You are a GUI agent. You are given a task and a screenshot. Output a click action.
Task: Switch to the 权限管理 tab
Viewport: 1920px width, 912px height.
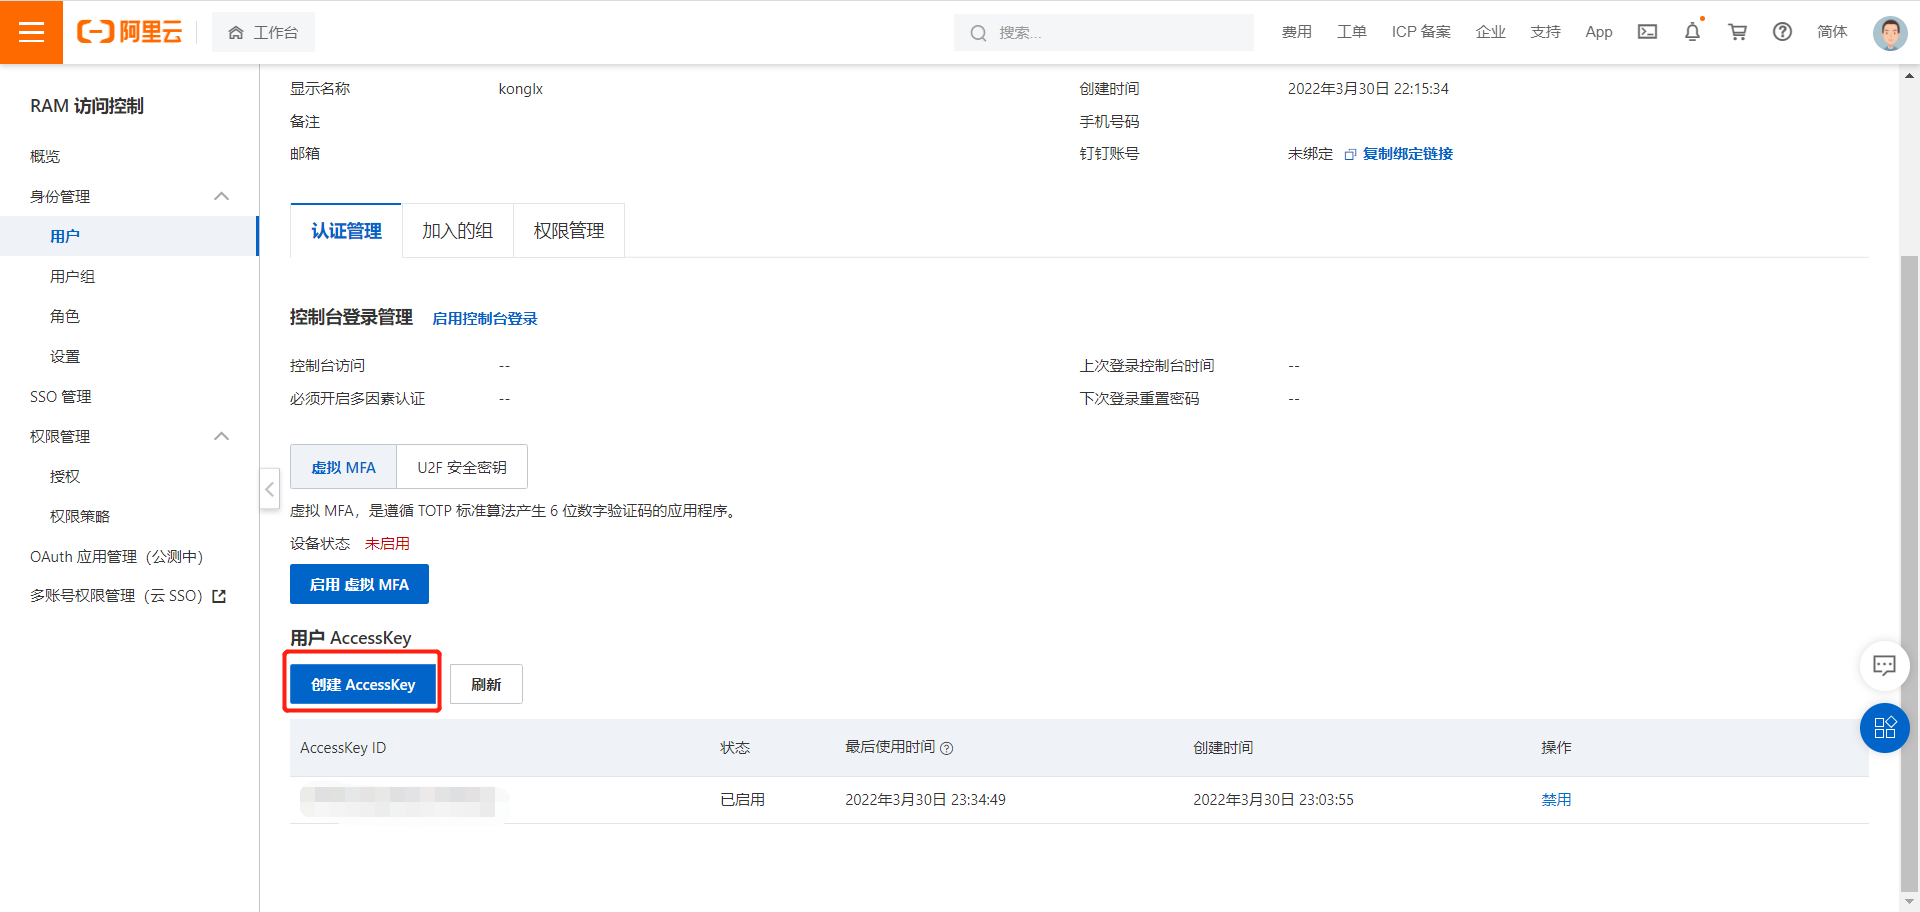tap(568, 231)
